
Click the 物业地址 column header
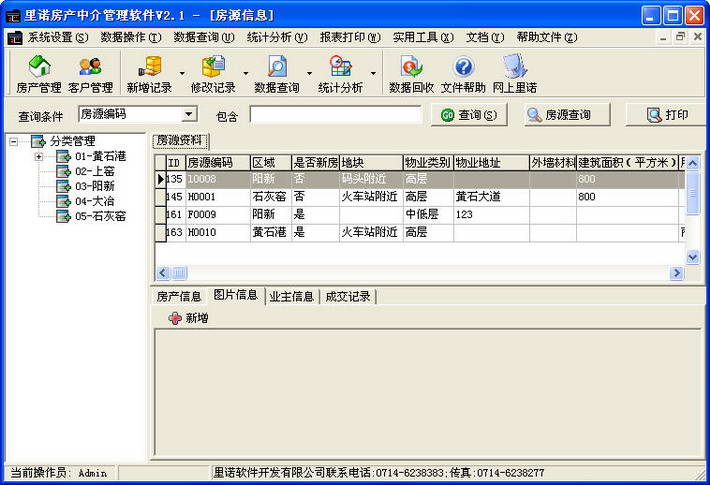491,163
